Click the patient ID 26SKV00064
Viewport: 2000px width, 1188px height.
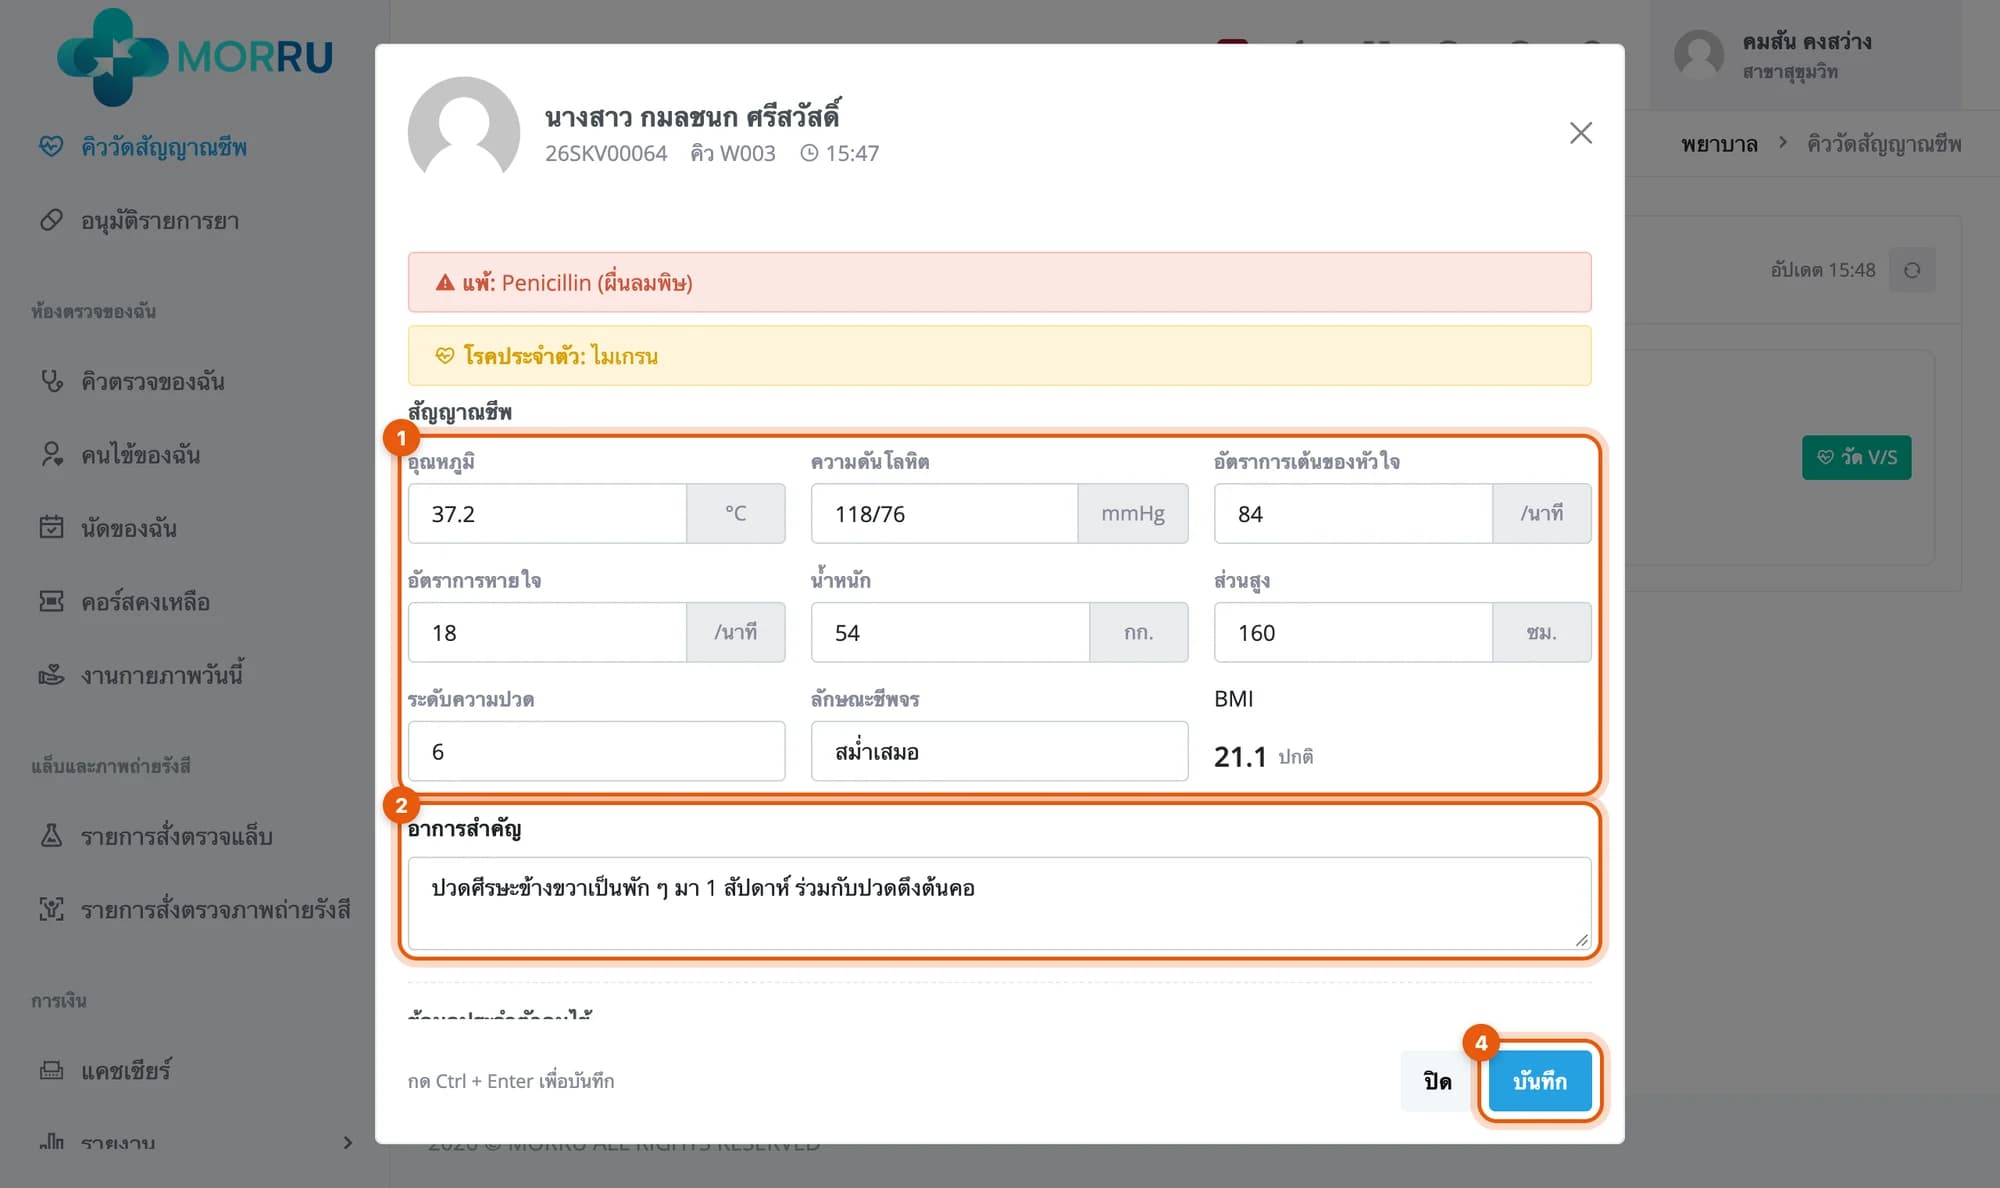(x=606, y=153)
